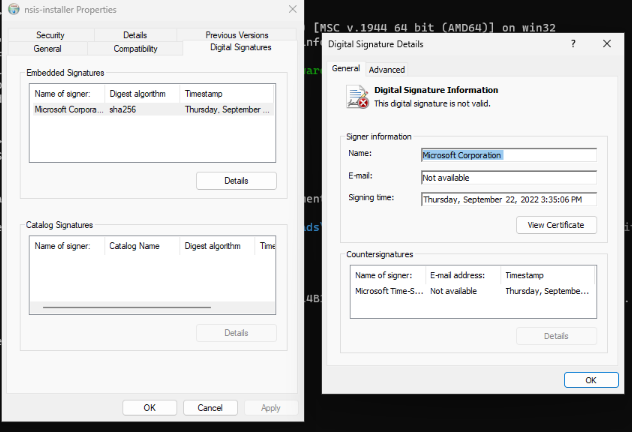Image resolution: width=632 pixels, height=432 pixels.
Task: Click the help question mark in Digital Signature Details
Action: click(x=573, y=44)
